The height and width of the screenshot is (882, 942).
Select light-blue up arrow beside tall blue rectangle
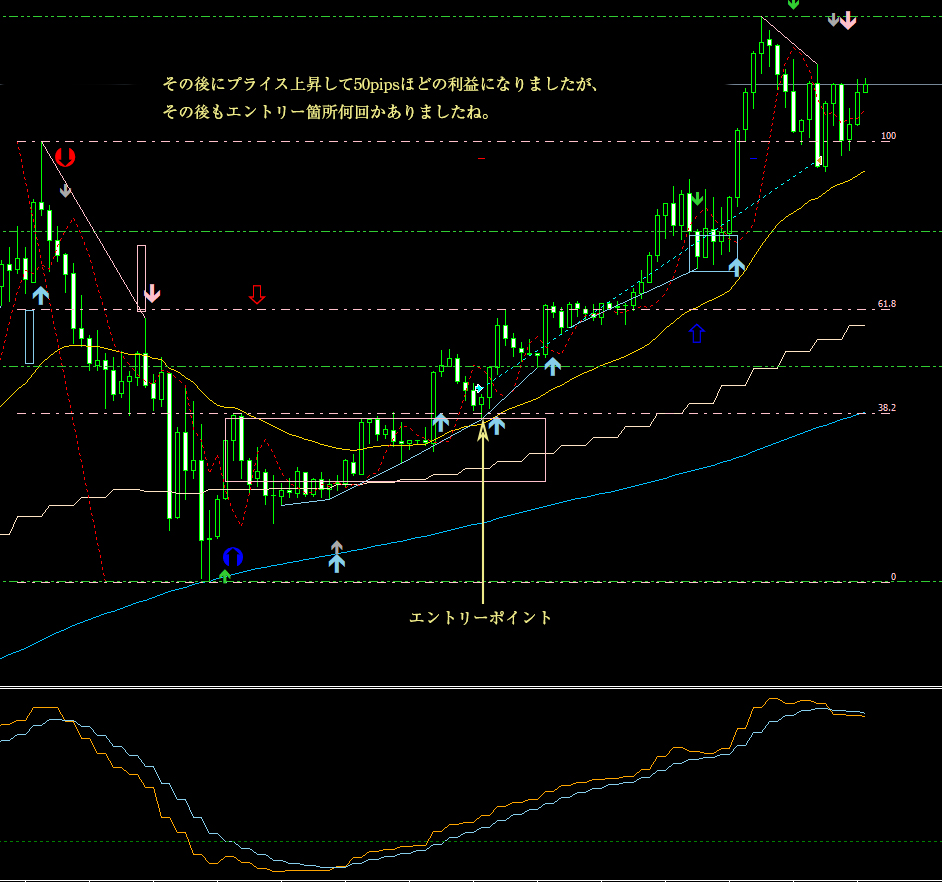click(x=40, y=295)
